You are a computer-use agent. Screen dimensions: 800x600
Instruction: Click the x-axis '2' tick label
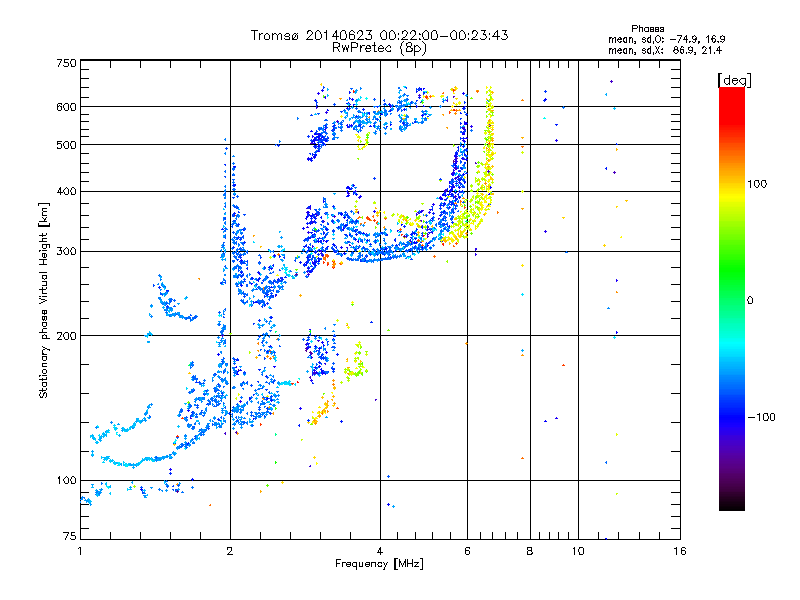[230, 551]
